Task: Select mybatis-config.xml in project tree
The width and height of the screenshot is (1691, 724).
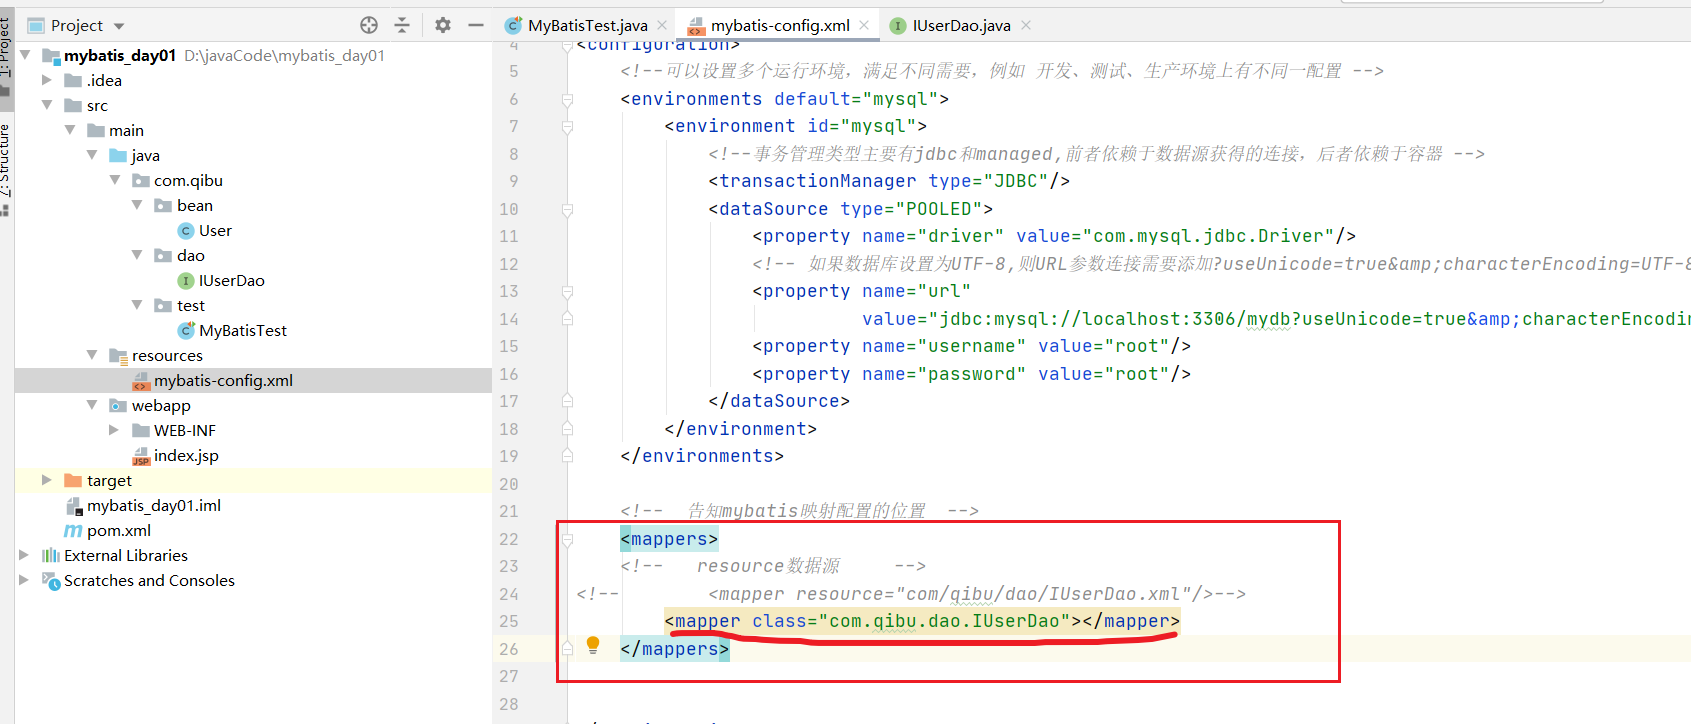Action: 253,380
